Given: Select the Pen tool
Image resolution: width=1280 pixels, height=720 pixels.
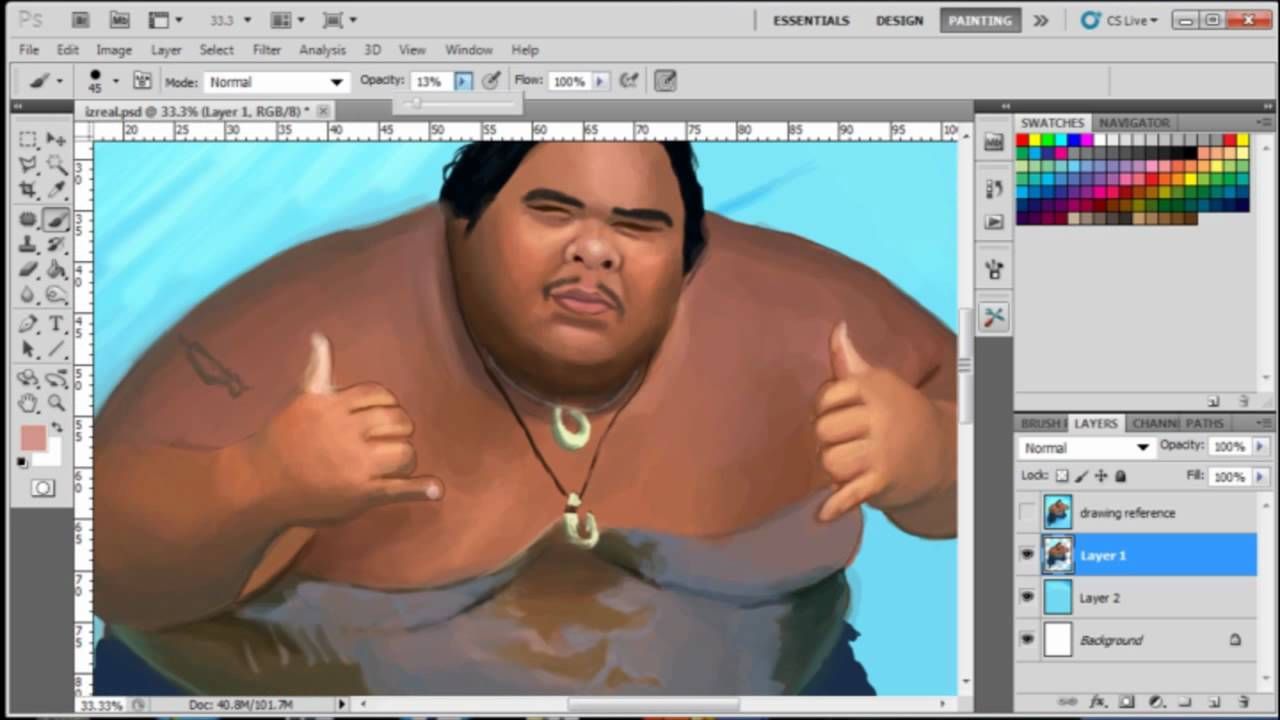Looking at the screenshot, I should coord(28,324).
